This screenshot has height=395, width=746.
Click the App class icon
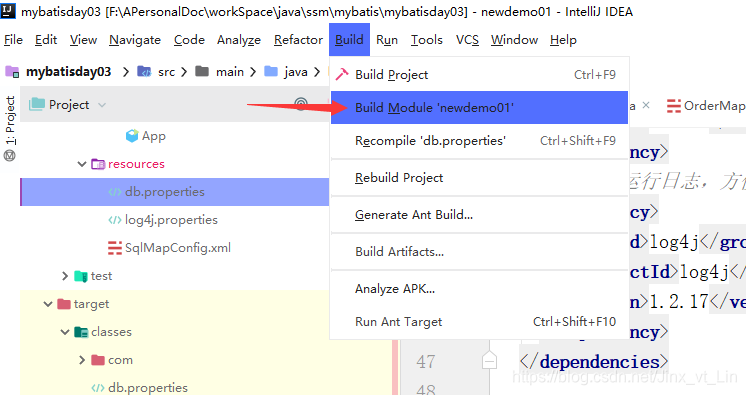(132, 136)
